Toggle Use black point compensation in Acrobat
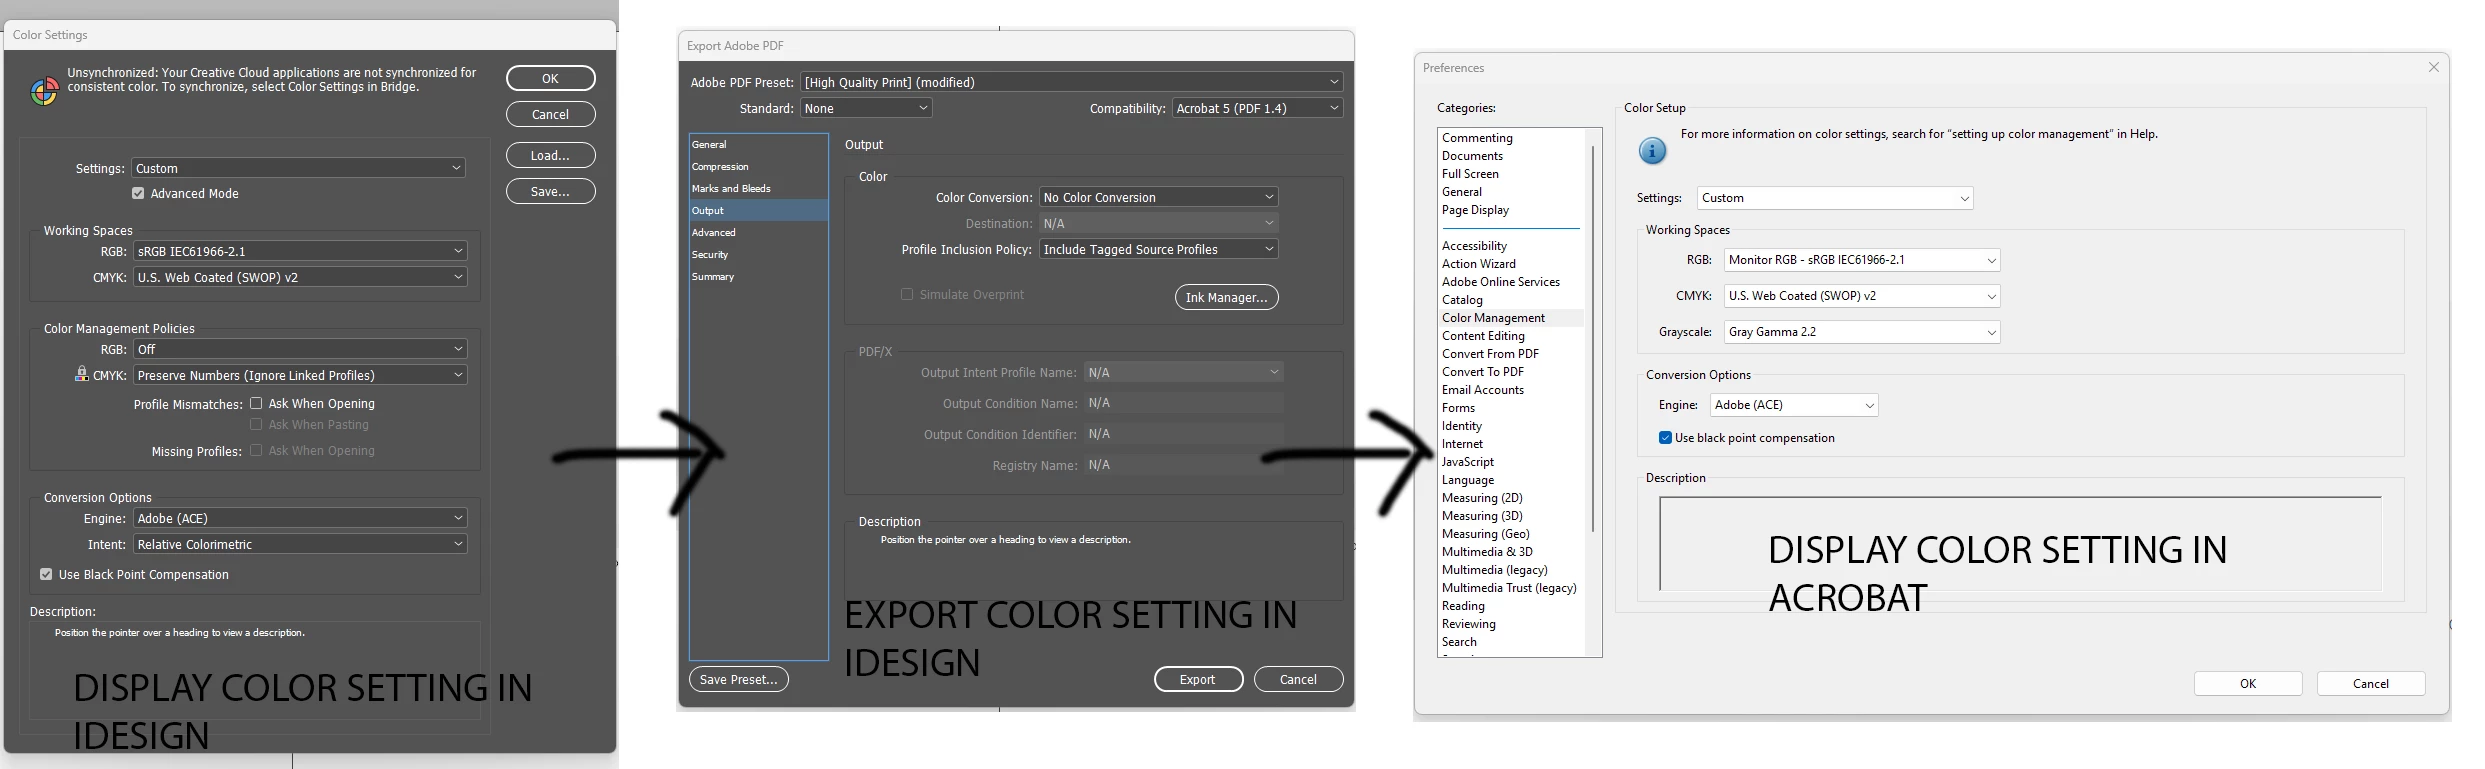 (x=1665, y=437)
